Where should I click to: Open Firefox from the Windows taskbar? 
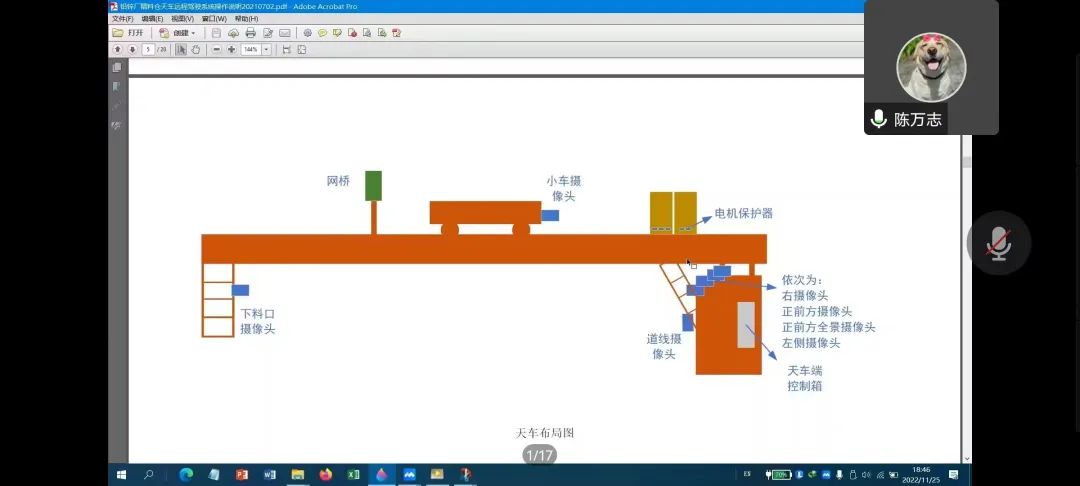325,474
